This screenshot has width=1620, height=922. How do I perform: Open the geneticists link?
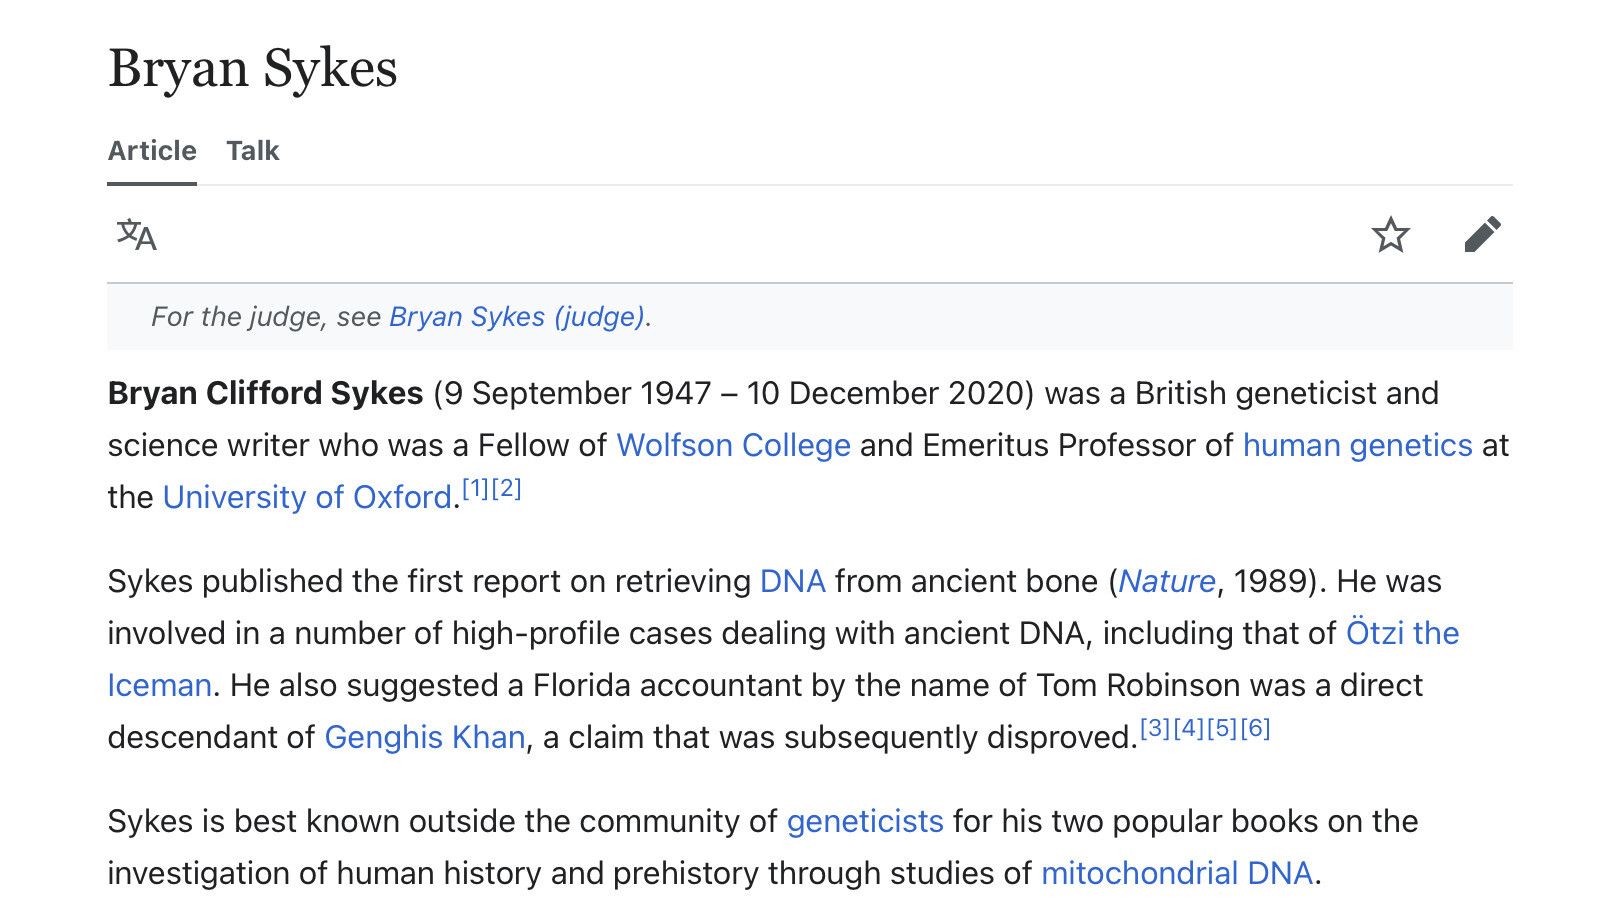[x=865, y=821]
